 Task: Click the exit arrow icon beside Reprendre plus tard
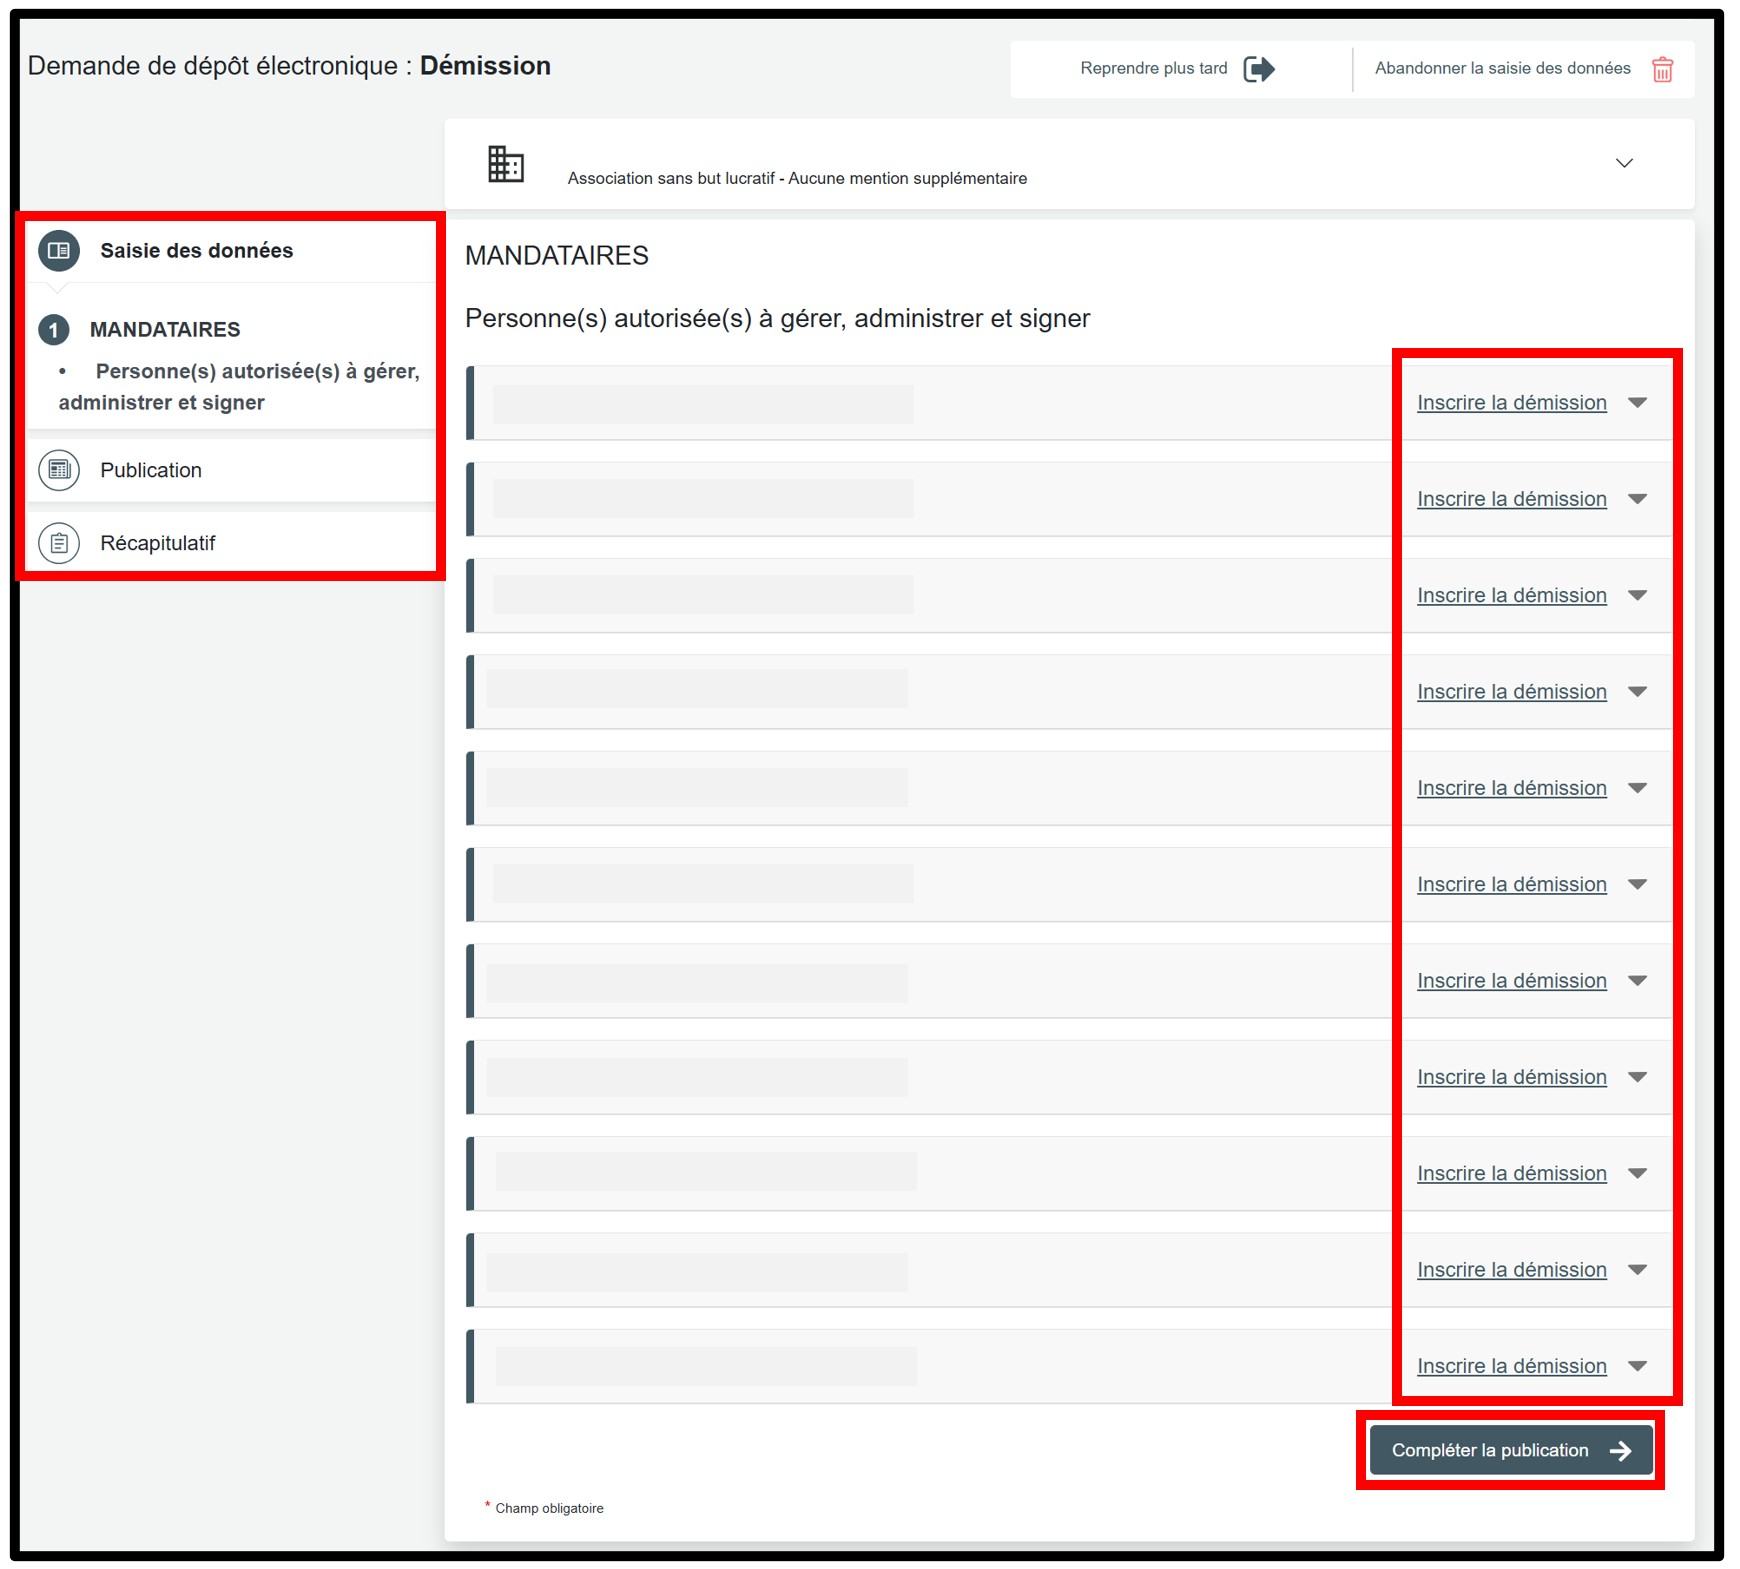[x=1259, y=69]
